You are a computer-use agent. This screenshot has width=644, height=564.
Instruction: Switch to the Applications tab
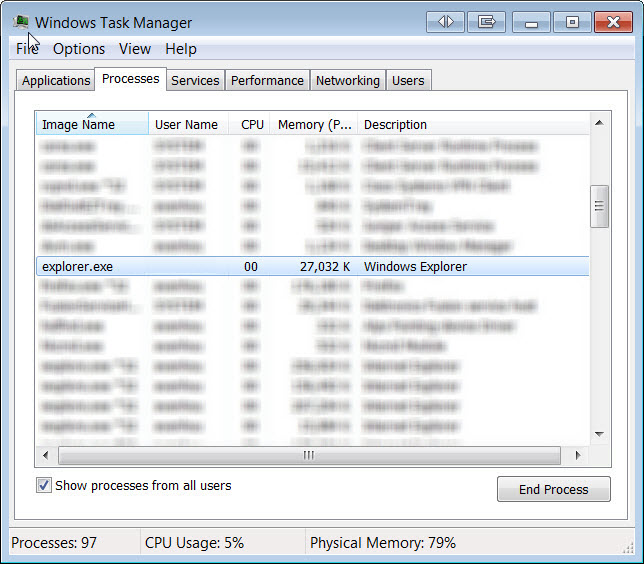(x=56, y=81)
